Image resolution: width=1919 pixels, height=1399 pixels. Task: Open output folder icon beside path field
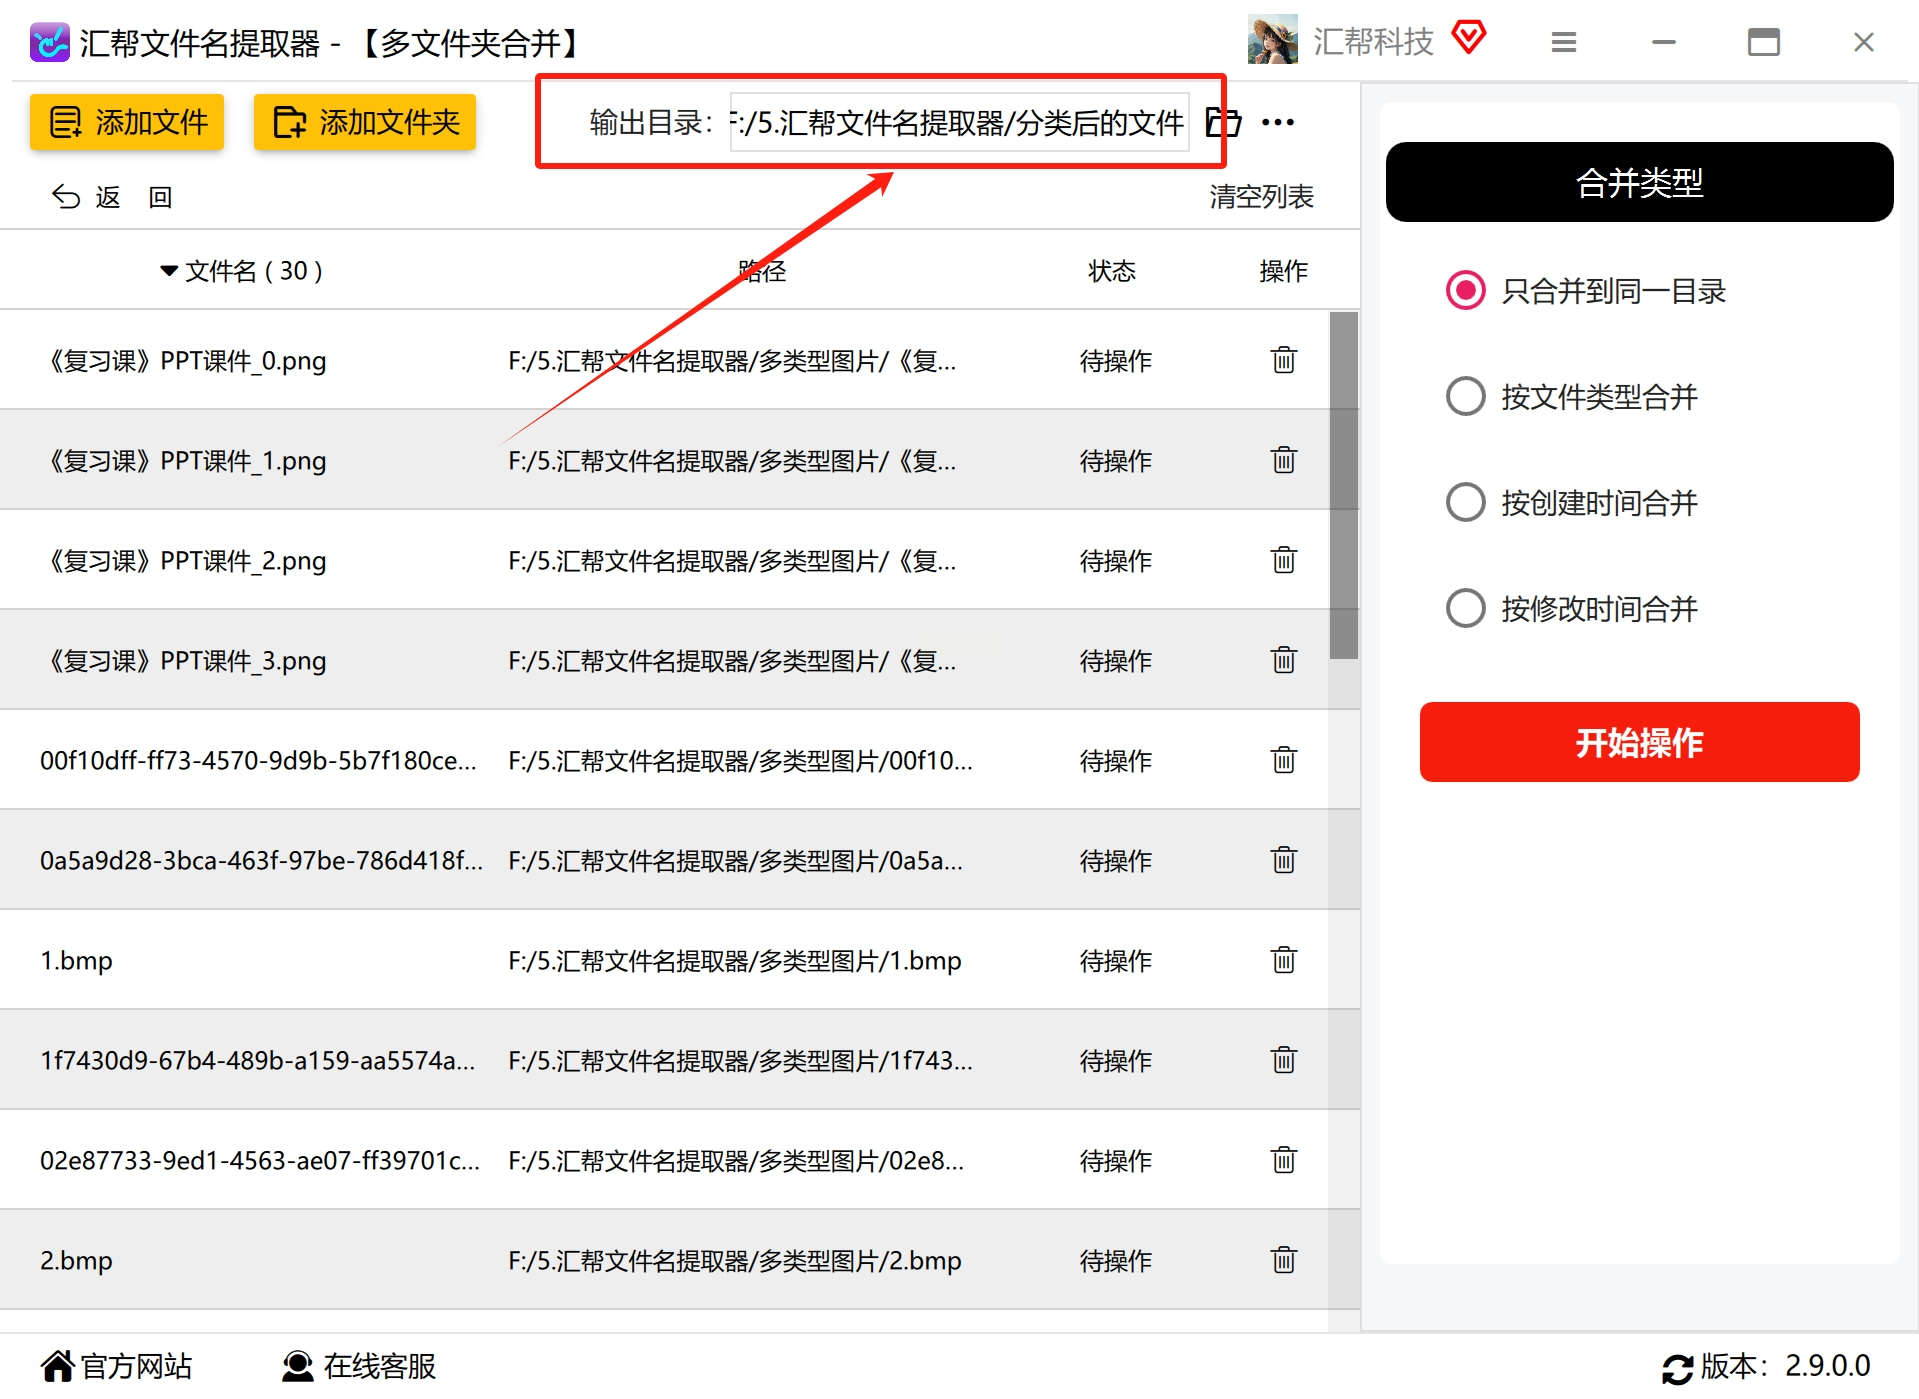tap(1223, 122)
